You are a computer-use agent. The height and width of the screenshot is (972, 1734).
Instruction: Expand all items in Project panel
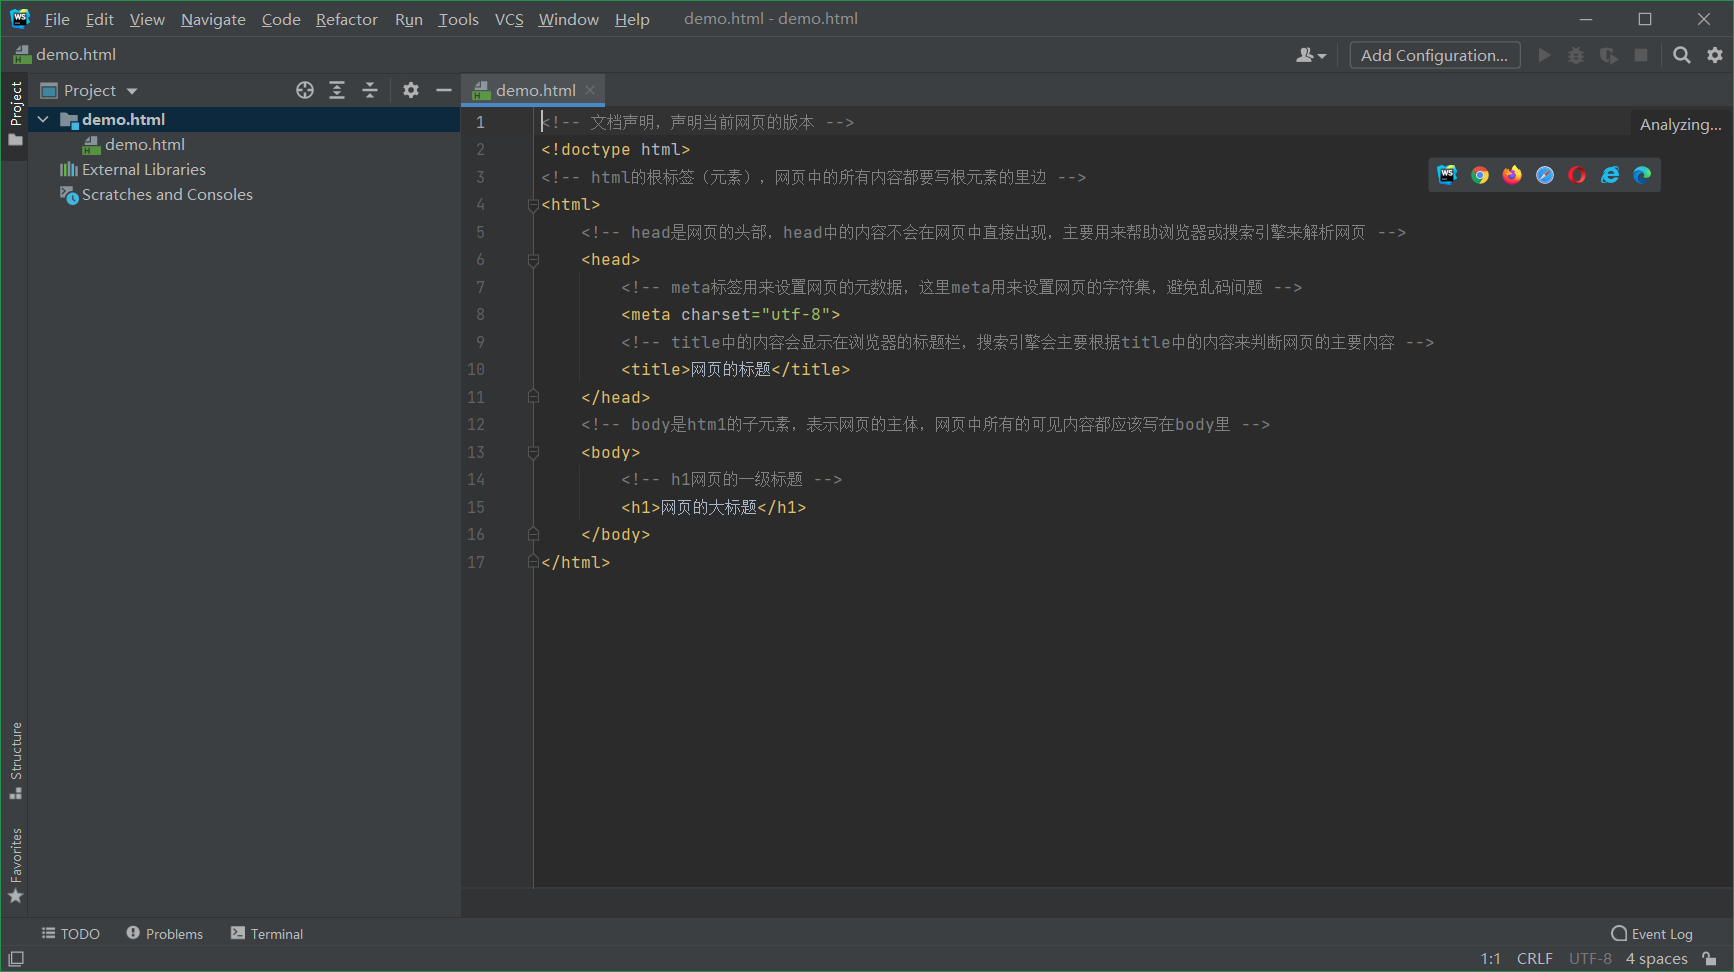pyautogui.click(x=337, y=90)
